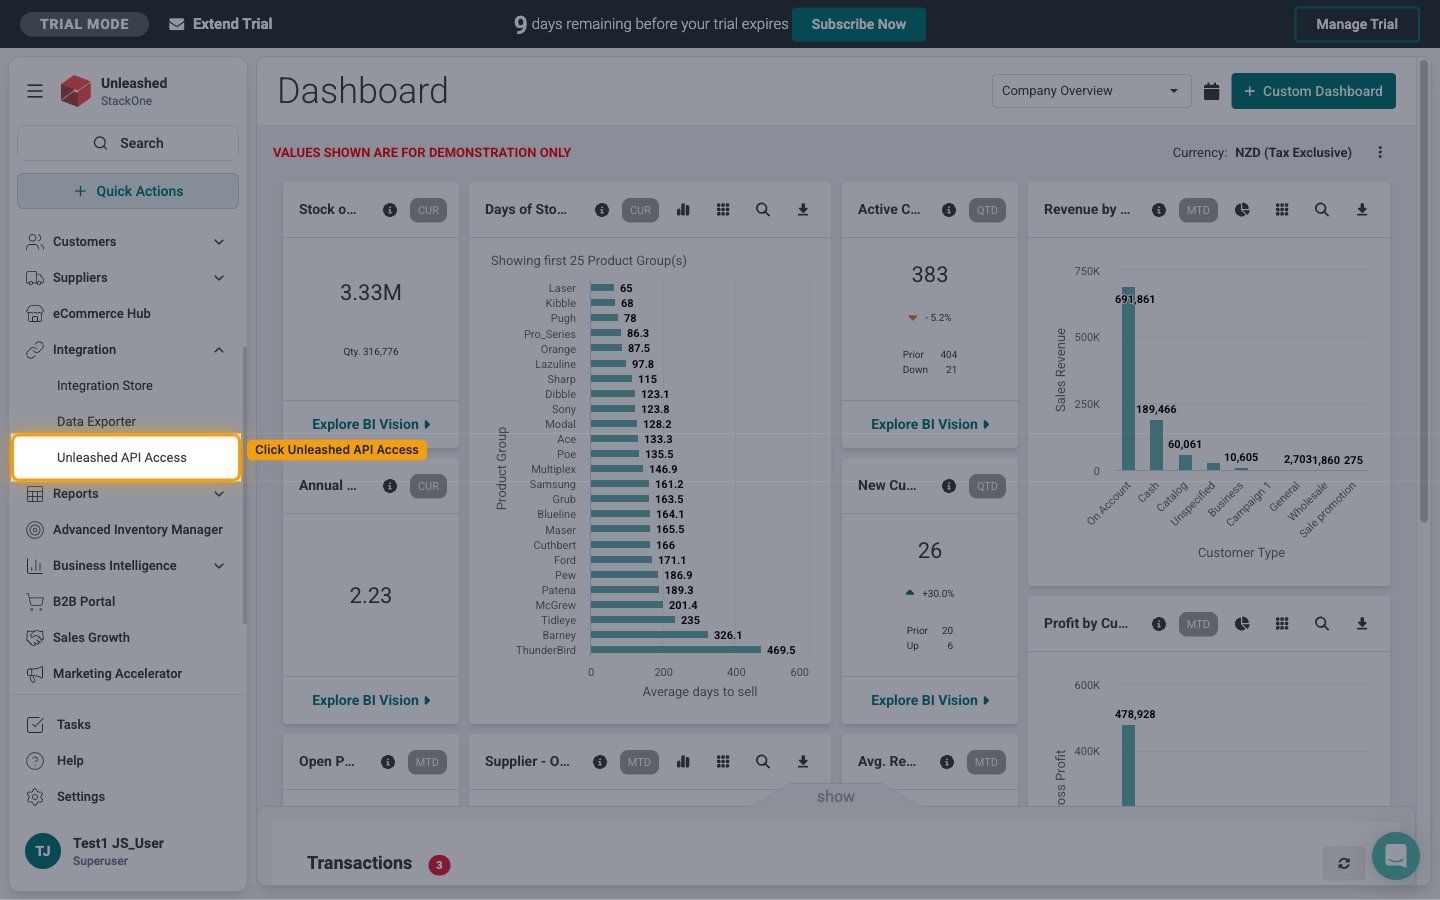Show info for Active Customers card
Image resolution: width=1440 pixels, height=900 pixels.
point(949,210)
